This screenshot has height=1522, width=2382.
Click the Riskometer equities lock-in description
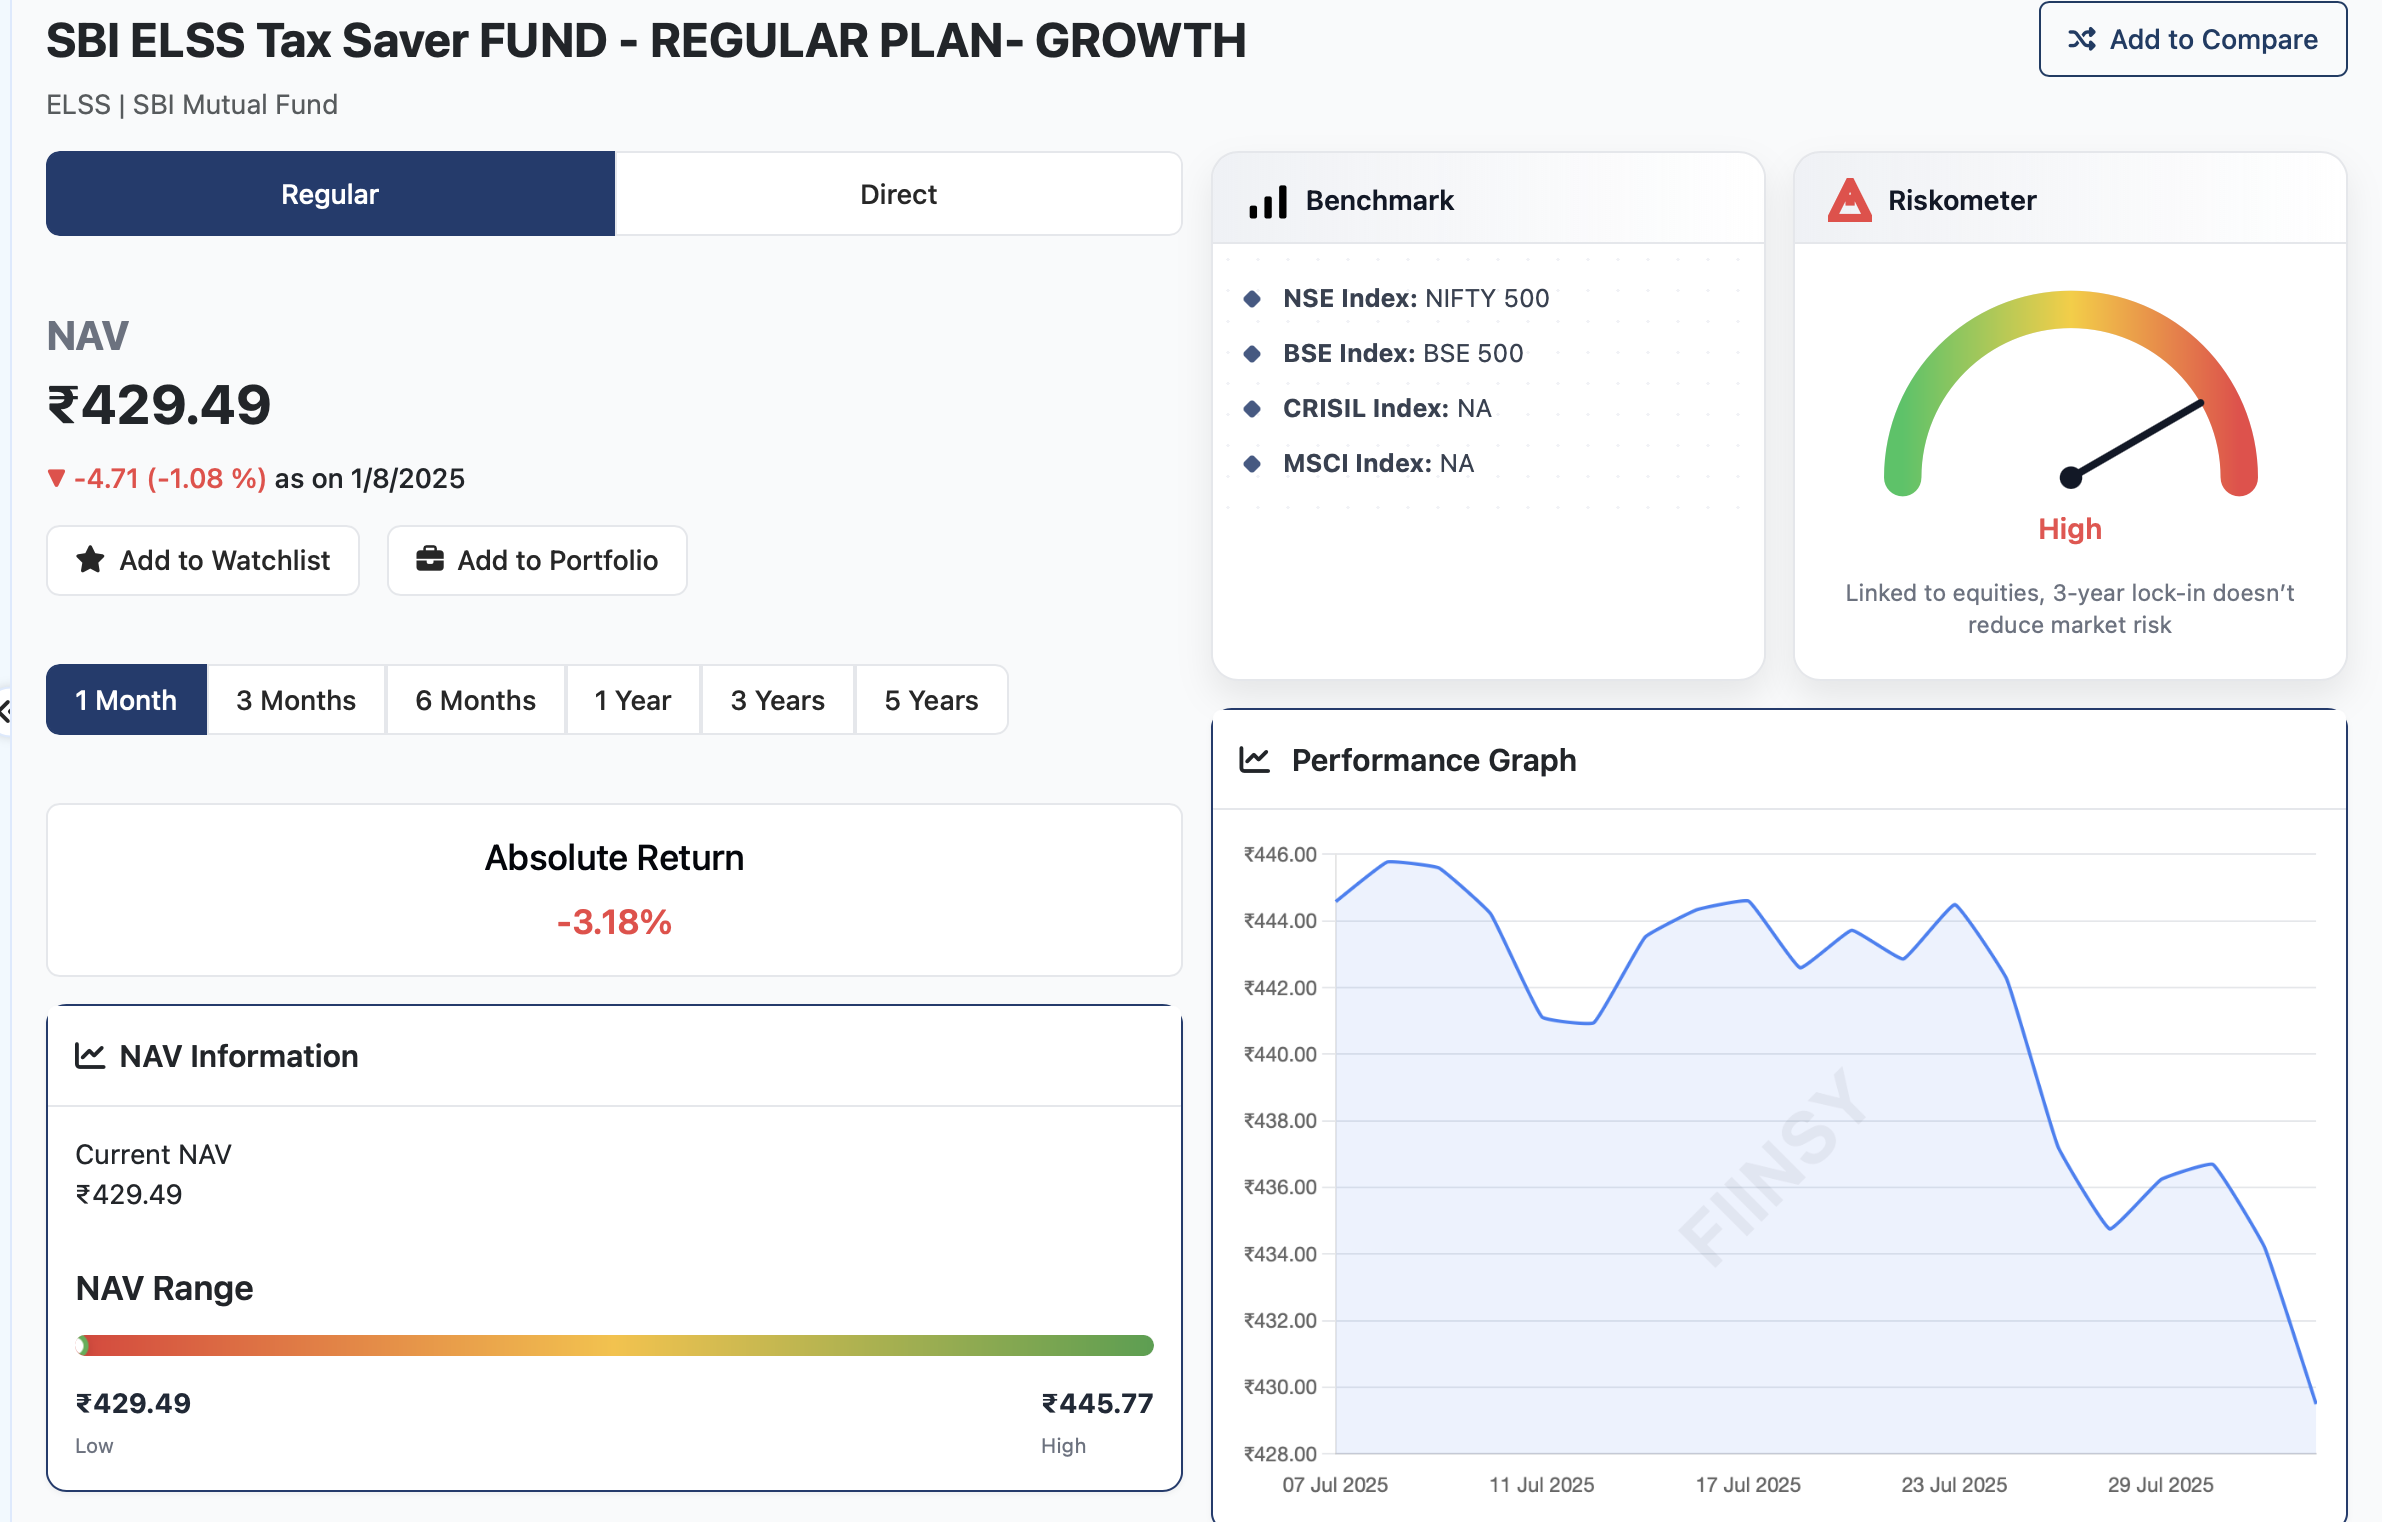(x=2070, y=609)
